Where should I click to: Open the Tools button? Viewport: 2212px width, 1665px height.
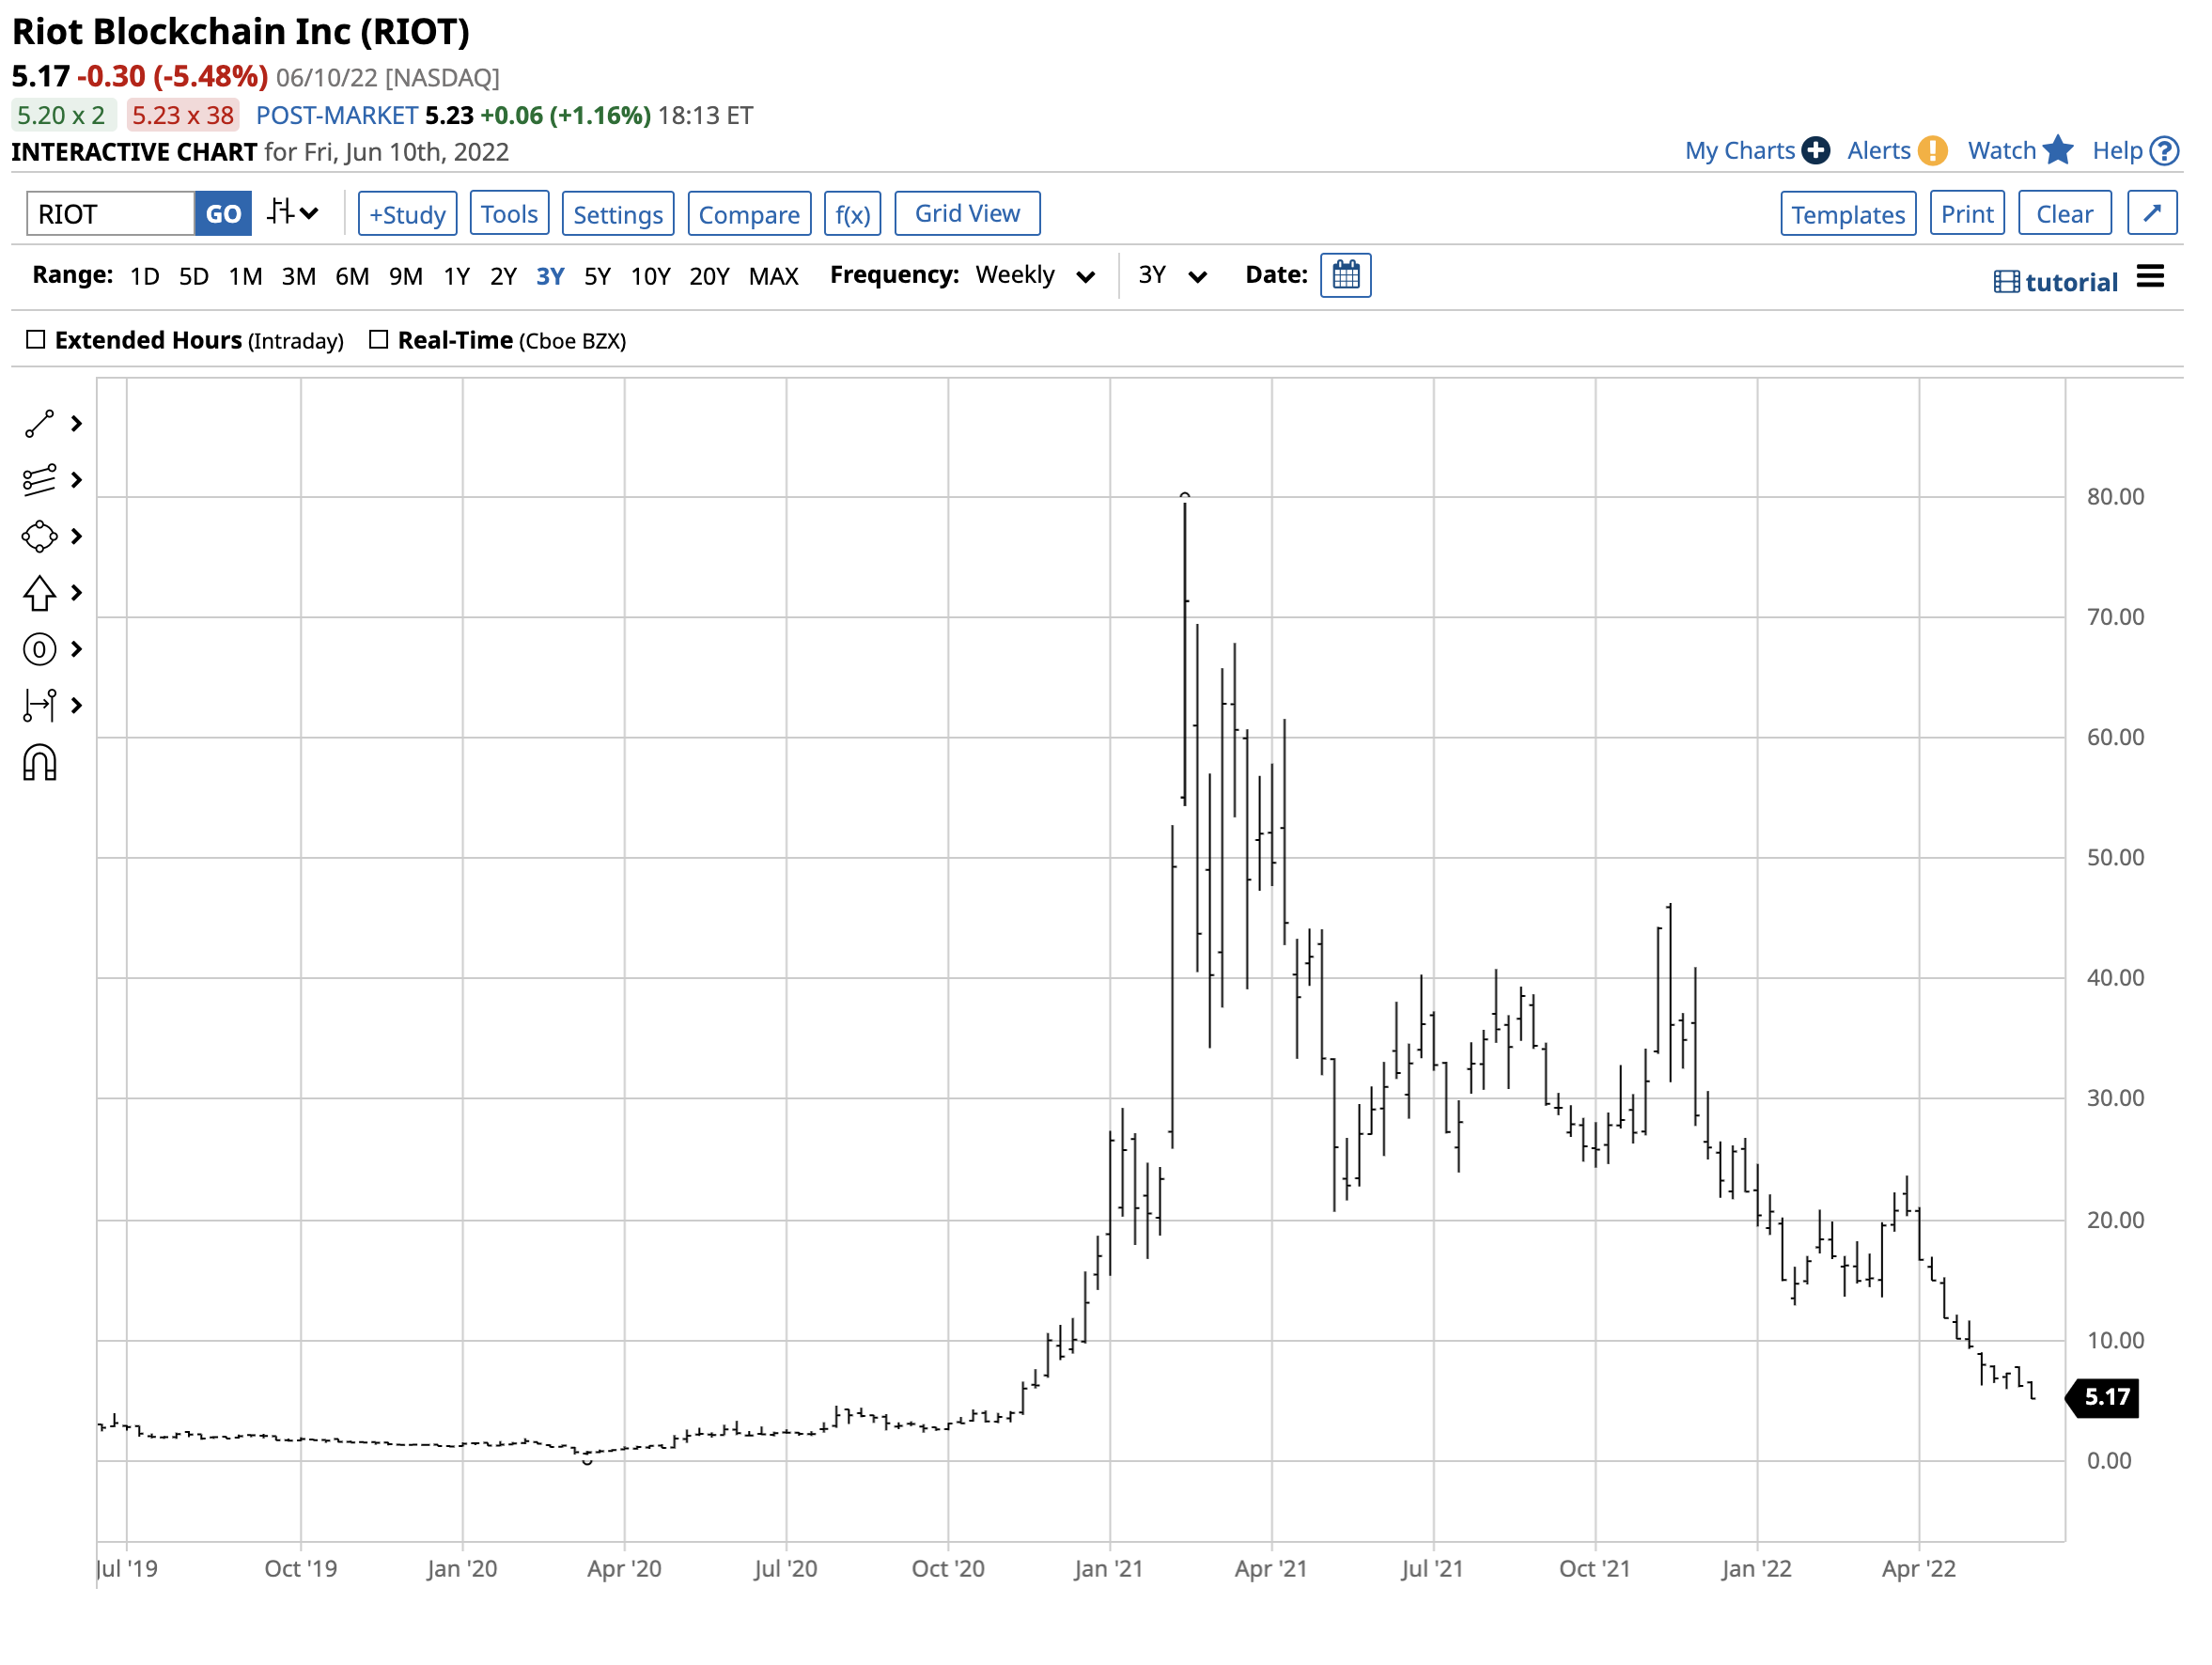[x=509, y=214]
